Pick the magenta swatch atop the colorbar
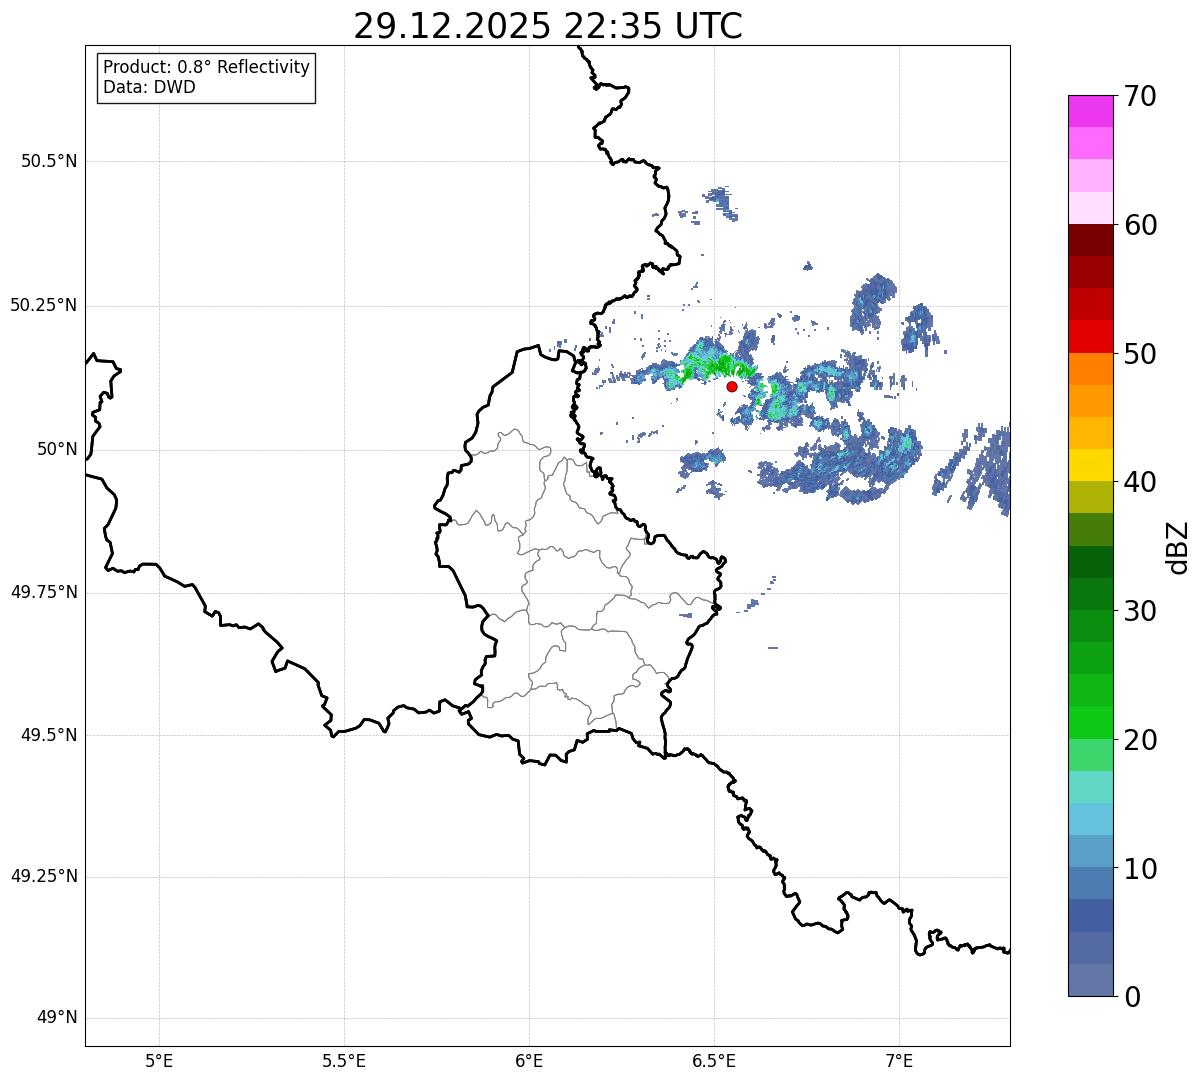Viewport: 1202px width, 1081px height. 1090,111
